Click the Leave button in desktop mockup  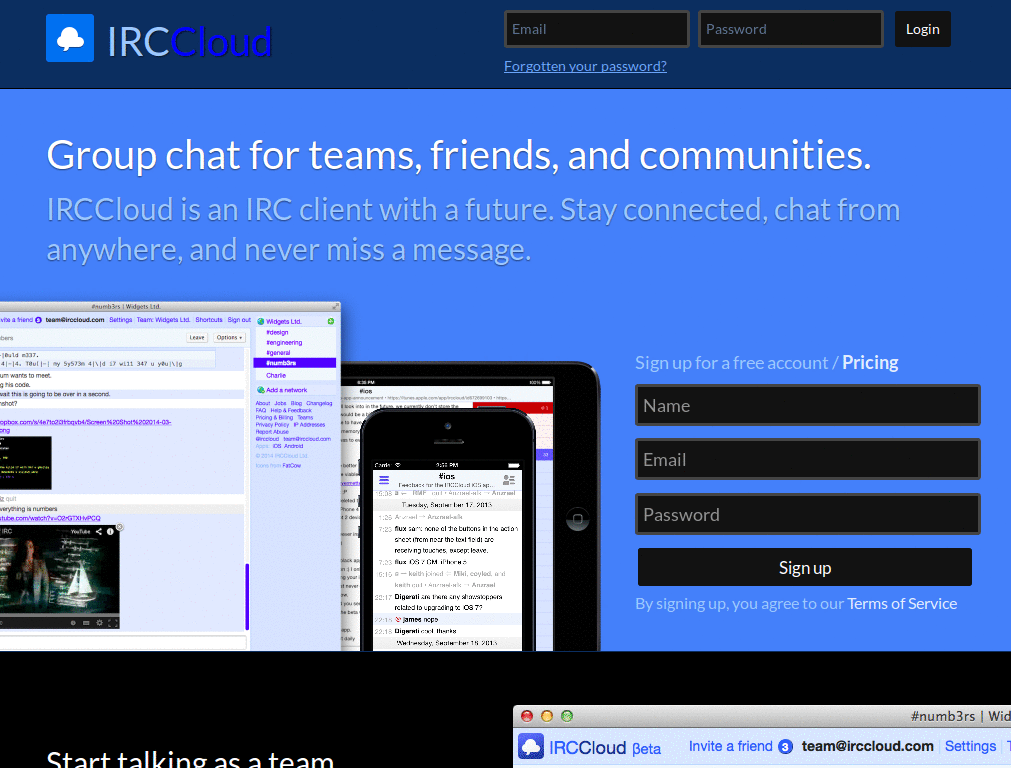click(x=197, y=338)
